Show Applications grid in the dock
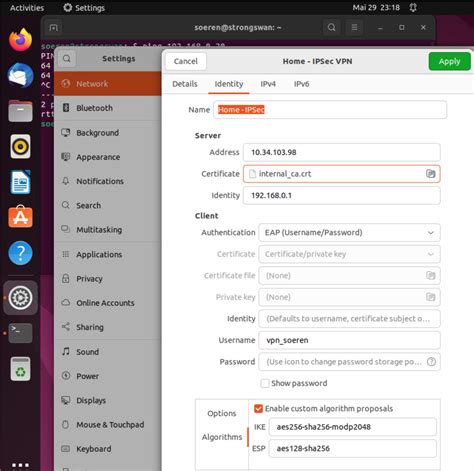474x471 pixels. 20,465
